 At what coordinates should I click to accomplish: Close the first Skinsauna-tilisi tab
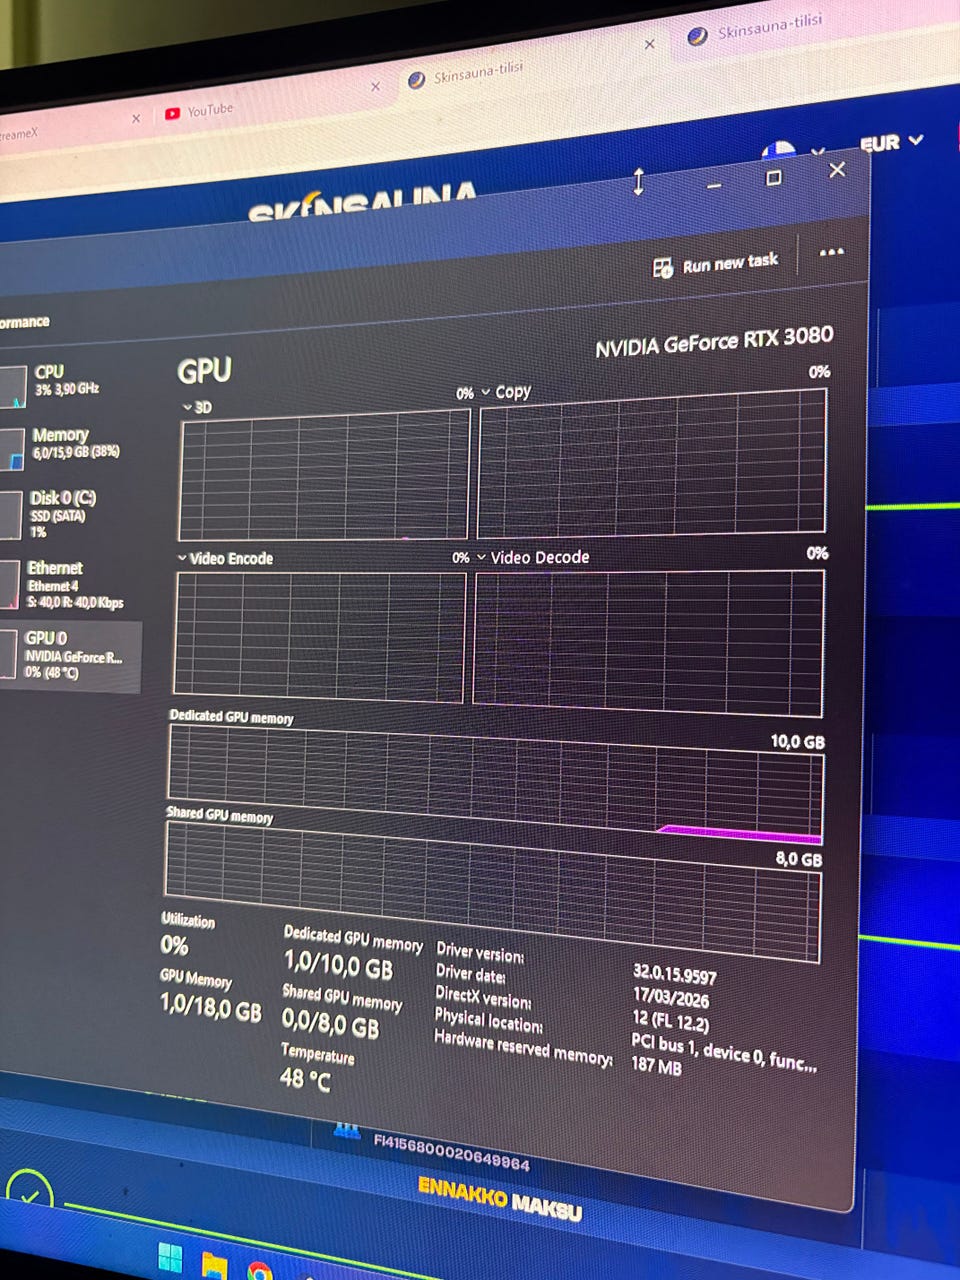pyautogui.click(x=649, y=44)
